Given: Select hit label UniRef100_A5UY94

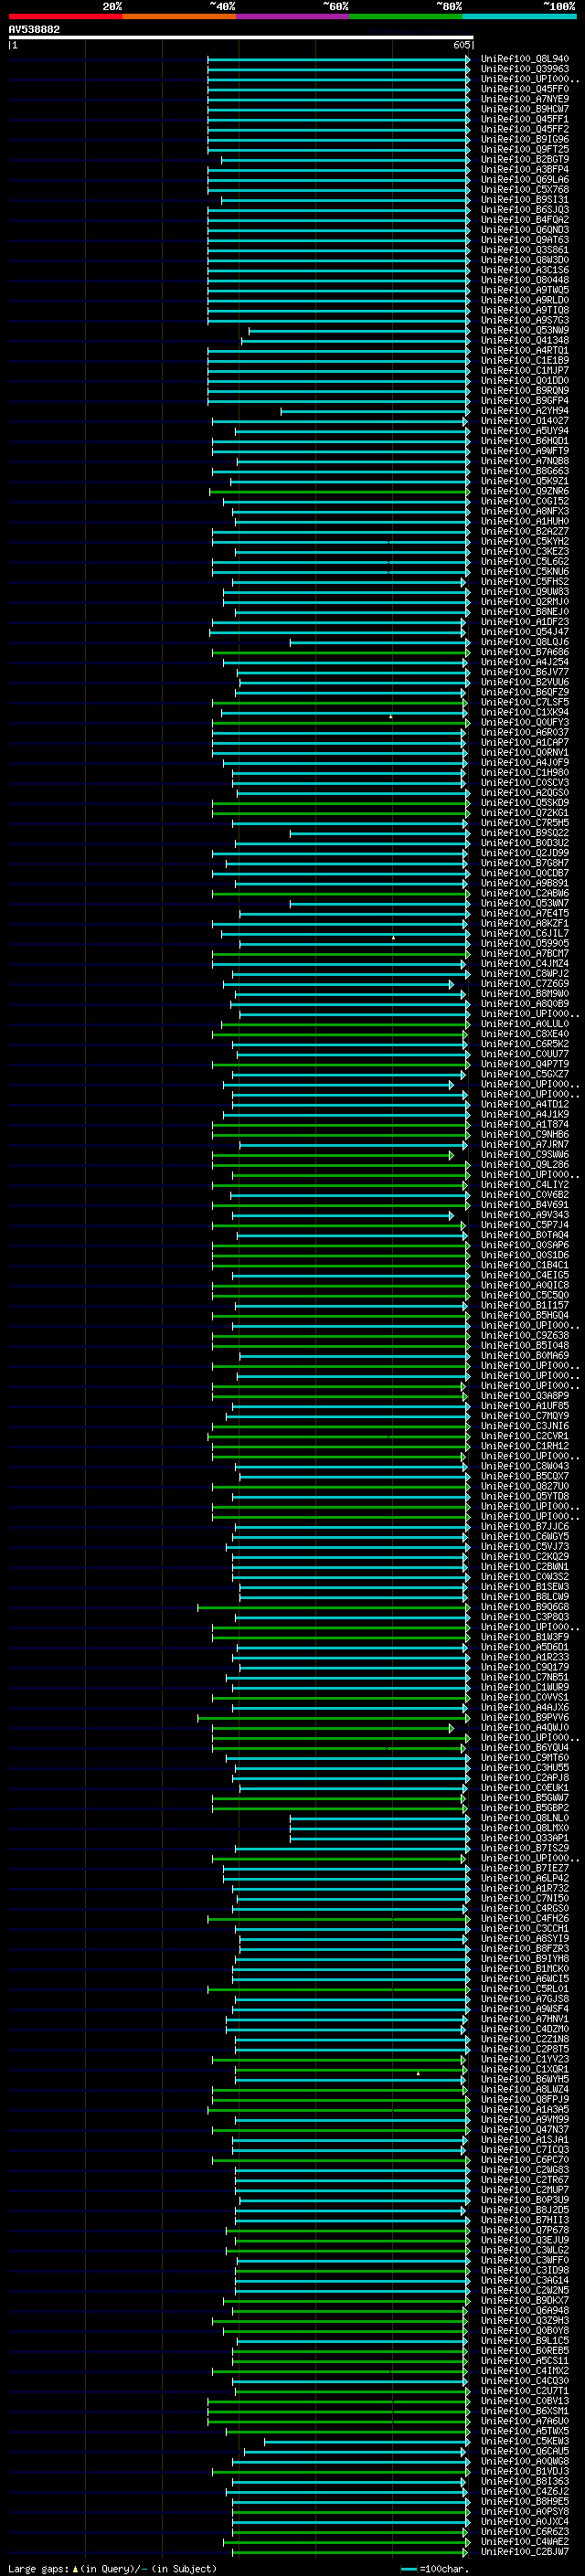Looking at the screenshot, I should tap(525, 431).
